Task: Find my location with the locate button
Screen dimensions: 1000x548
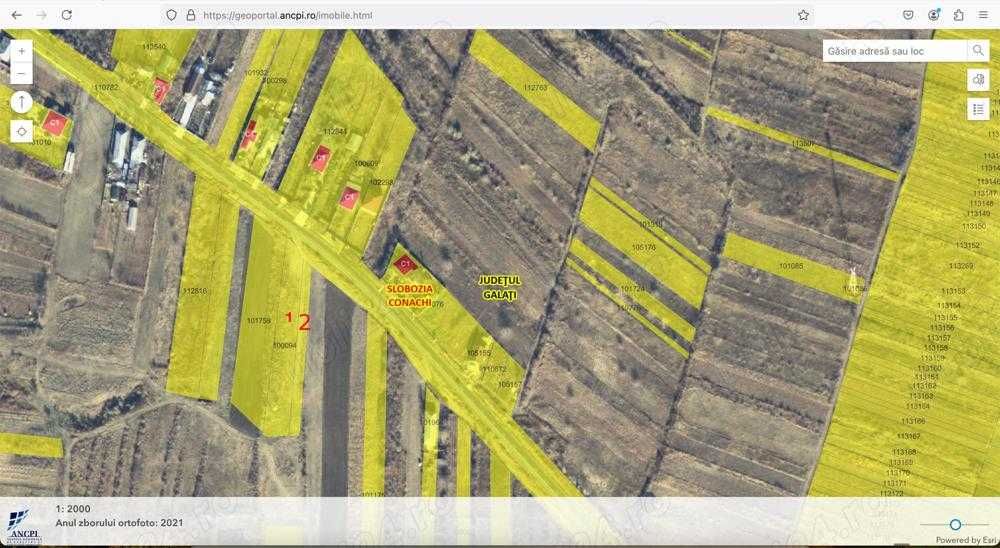Action: click(22, 131)
